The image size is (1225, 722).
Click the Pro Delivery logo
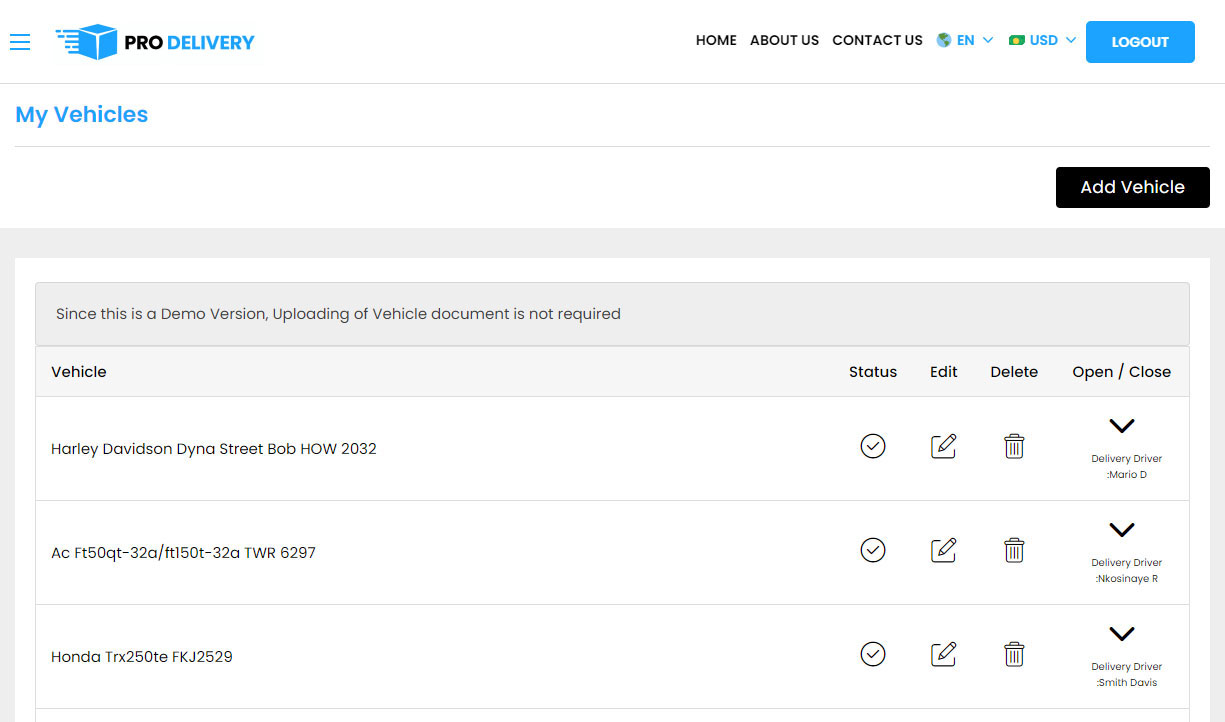point(156,42)
